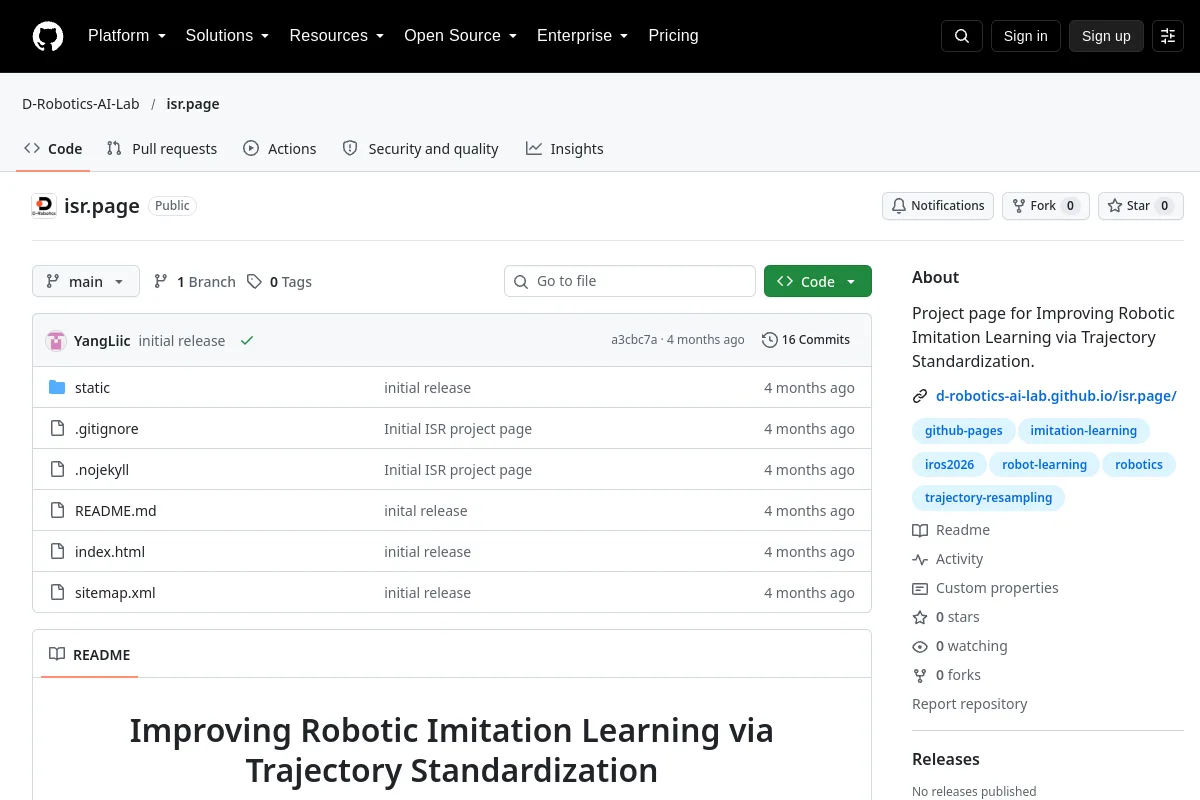Go to the Pricing page
The image size is (1200, 800).
tap(674, 36)
